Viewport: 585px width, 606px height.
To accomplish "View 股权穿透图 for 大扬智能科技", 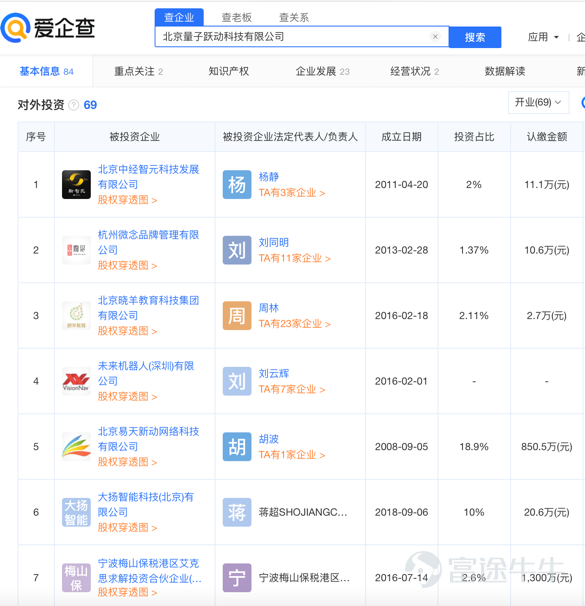I will tap(127, 528).
